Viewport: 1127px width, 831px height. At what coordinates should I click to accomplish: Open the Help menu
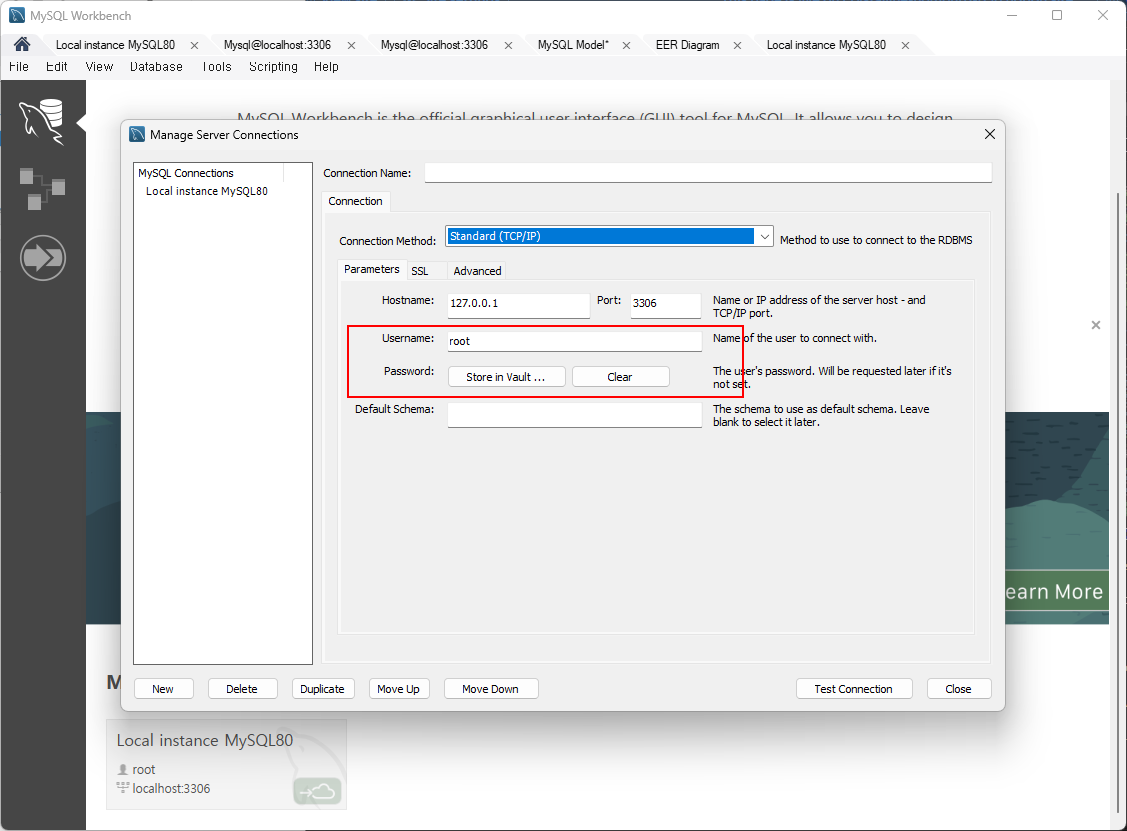coord(326,67)
